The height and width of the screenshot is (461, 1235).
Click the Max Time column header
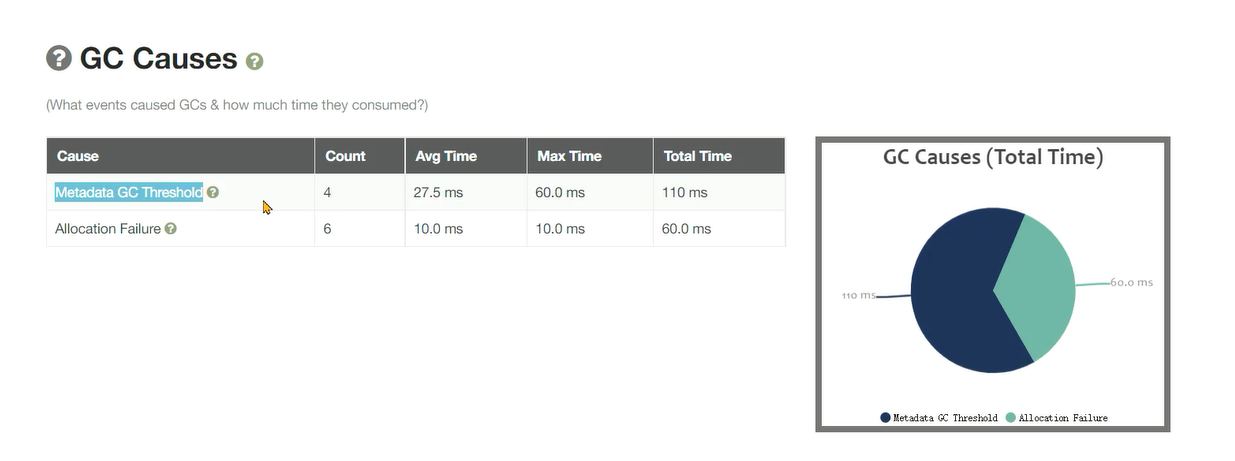click(x=569, y=156)
